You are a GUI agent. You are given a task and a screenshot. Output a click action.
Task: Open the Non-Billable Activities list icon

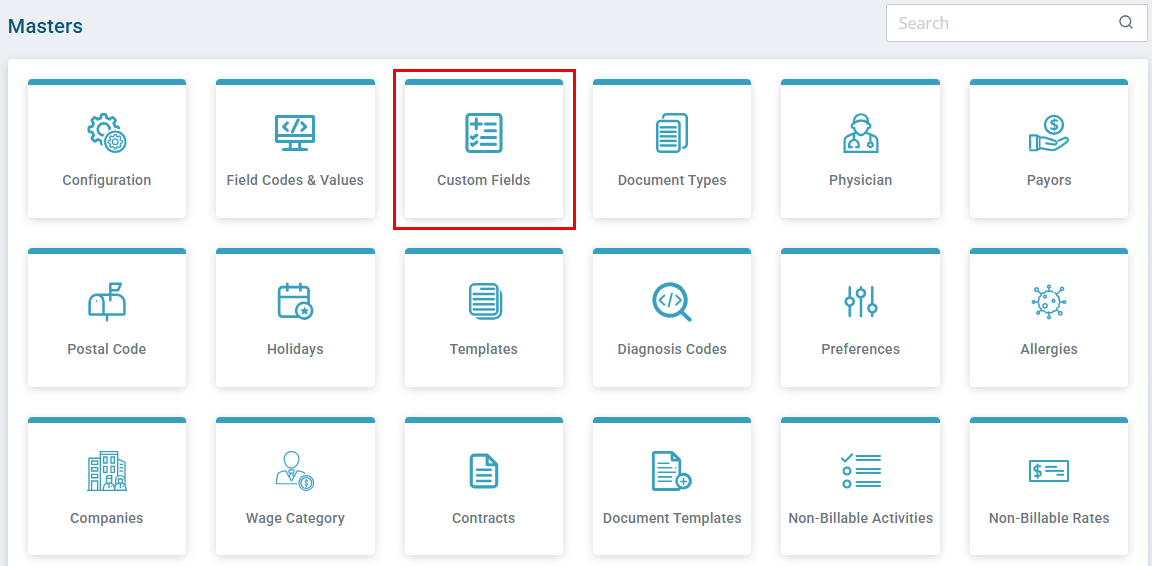click(x=860, y=471)
